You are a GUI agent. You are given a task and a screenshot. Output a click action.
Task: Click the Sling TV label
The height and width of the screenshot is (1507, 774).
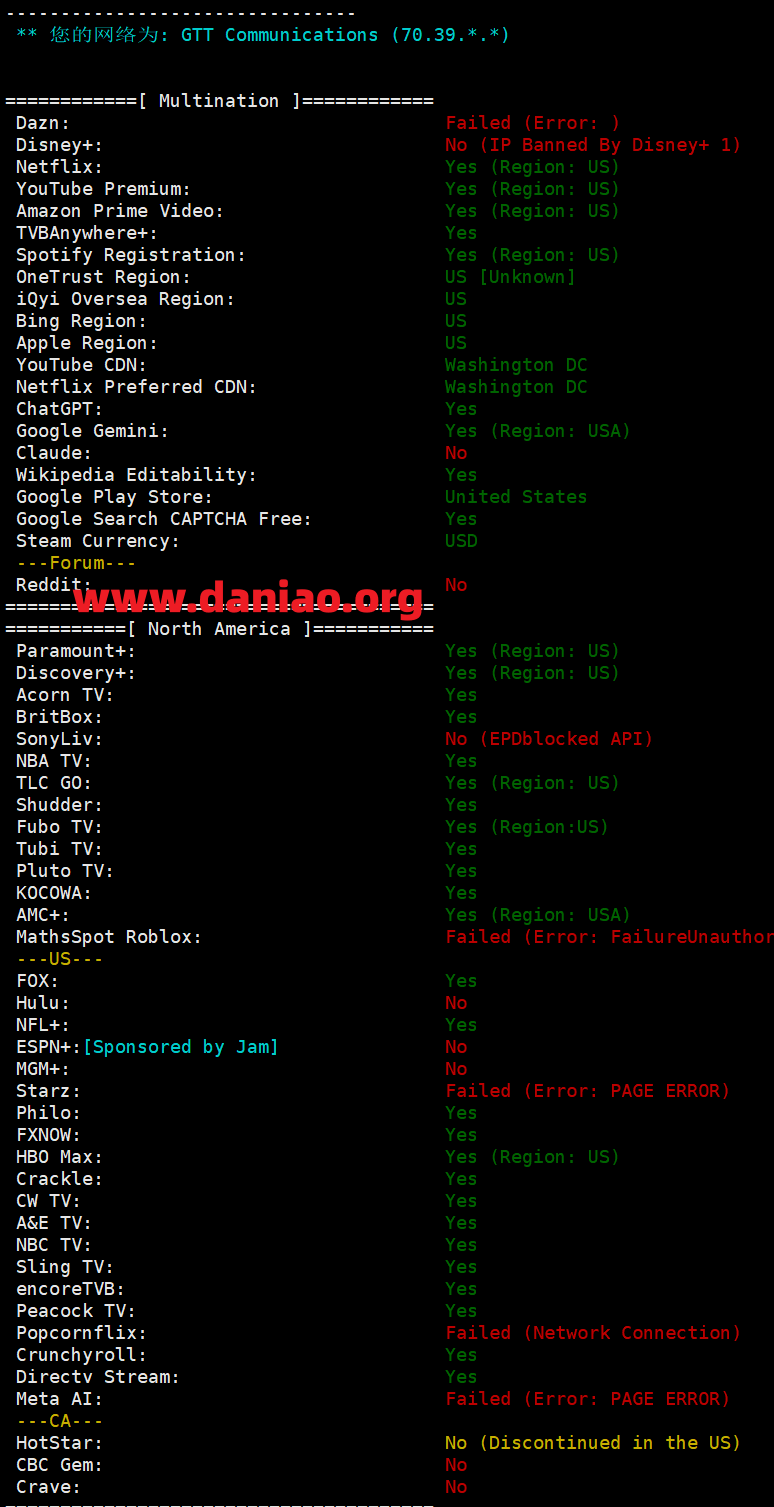point(65,1267)
